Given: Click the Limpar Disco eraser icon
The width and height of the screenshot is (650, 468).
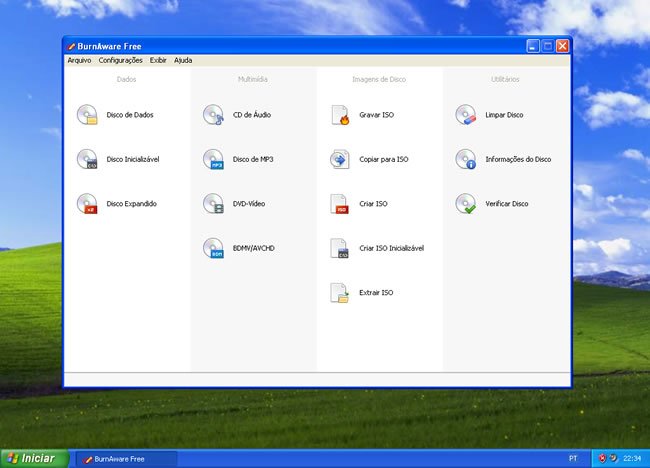Looking at the screenshot, I should click(466, 115).
